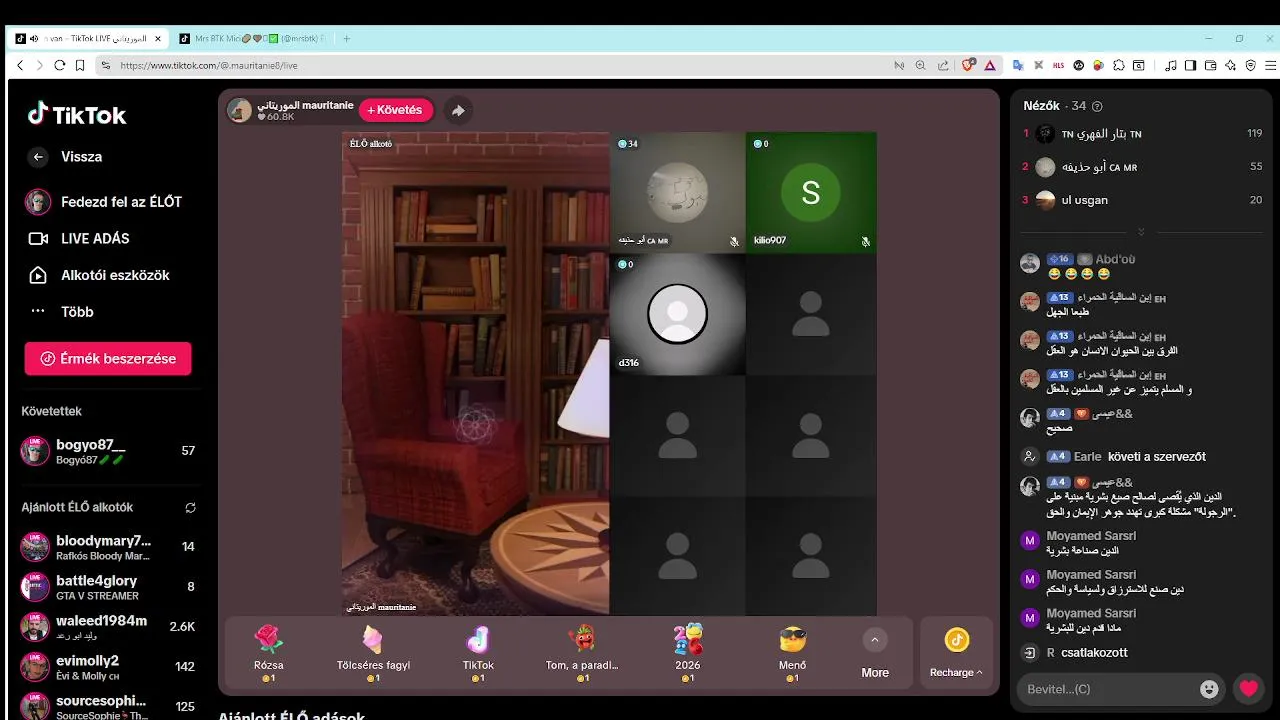Open the browser hamburger menu
This screenshot has height=720, width=1280.
(1270, 65)
